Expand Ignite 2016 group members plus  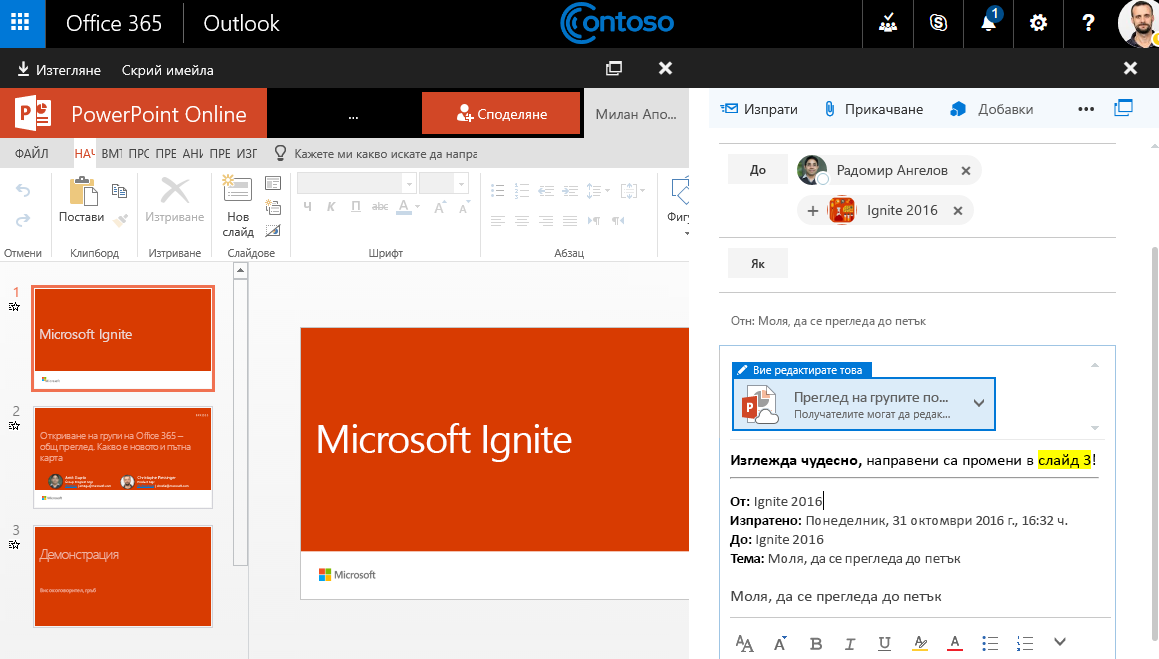tap(812, 211)
